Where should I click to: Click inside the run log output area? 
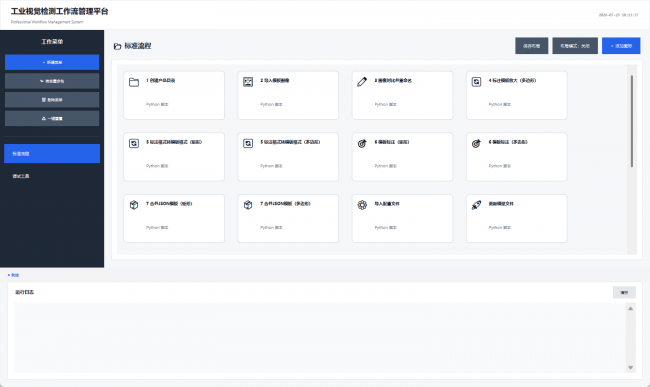(x=320, y=338)
